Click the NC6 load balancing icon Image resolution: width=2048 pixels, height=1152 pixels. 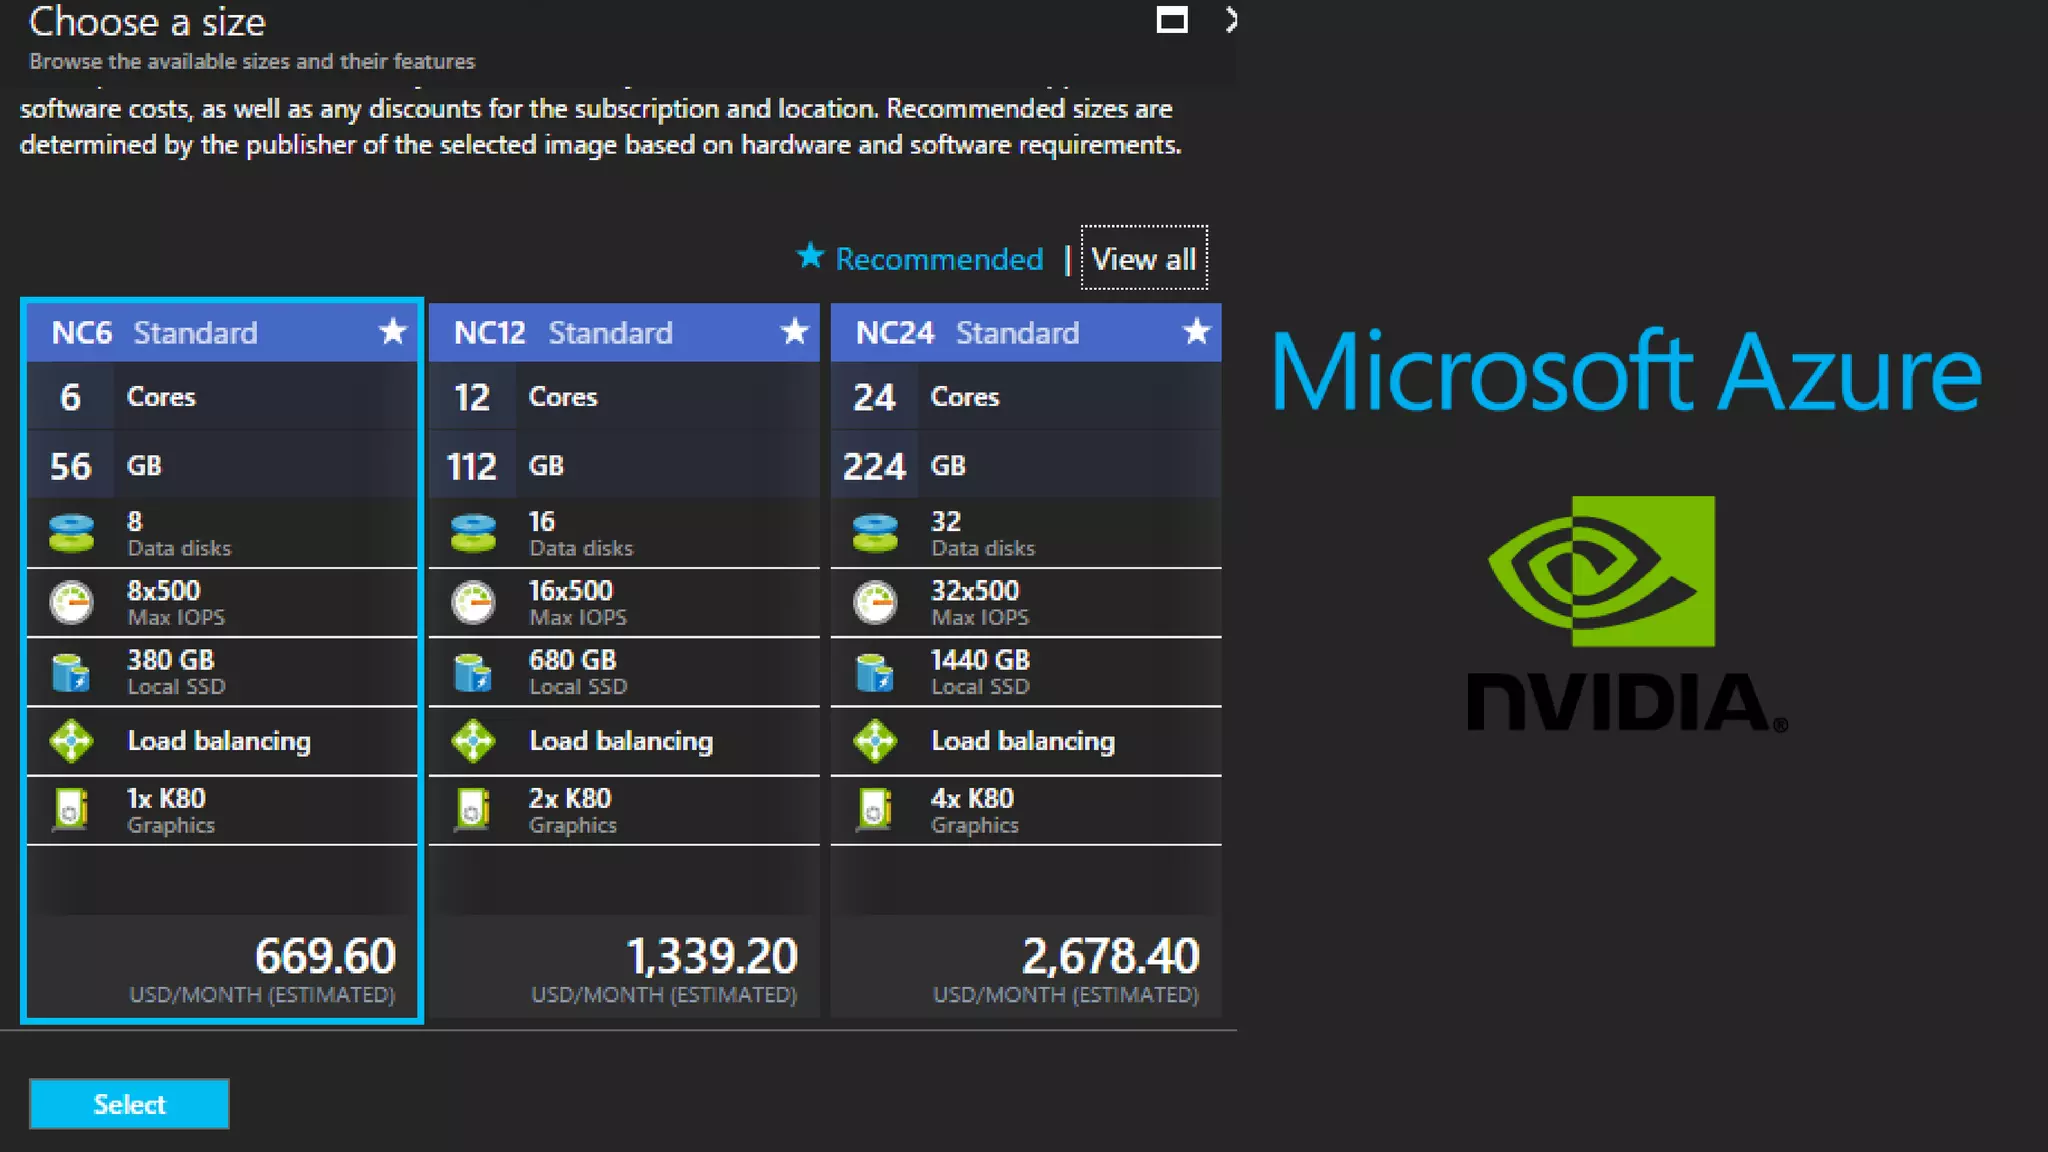71,741
